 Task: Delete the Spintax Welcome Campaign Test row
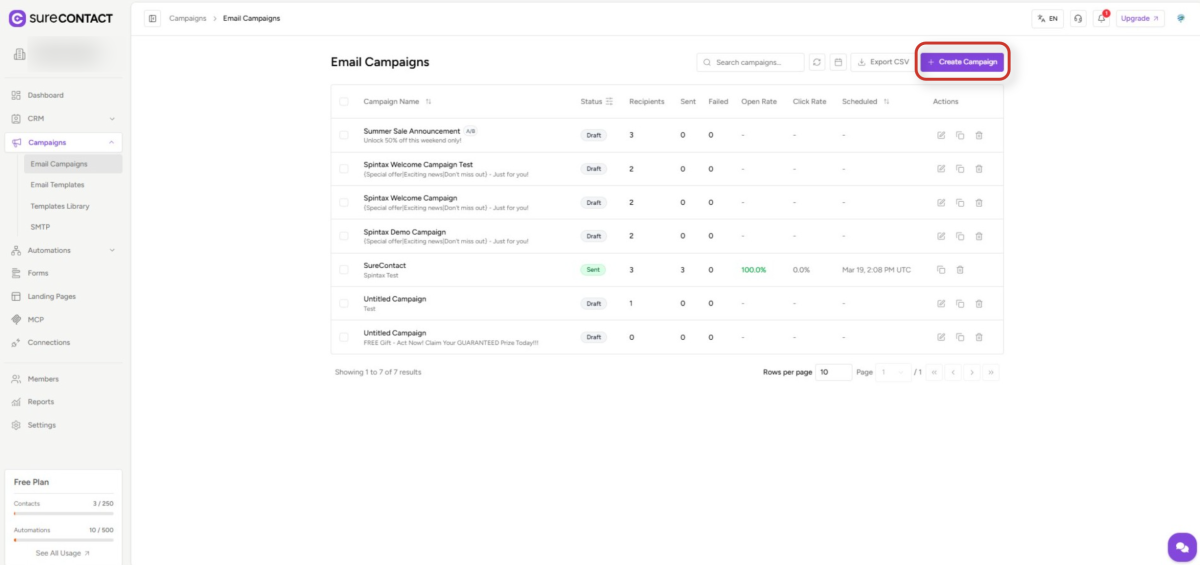point(979,169)
